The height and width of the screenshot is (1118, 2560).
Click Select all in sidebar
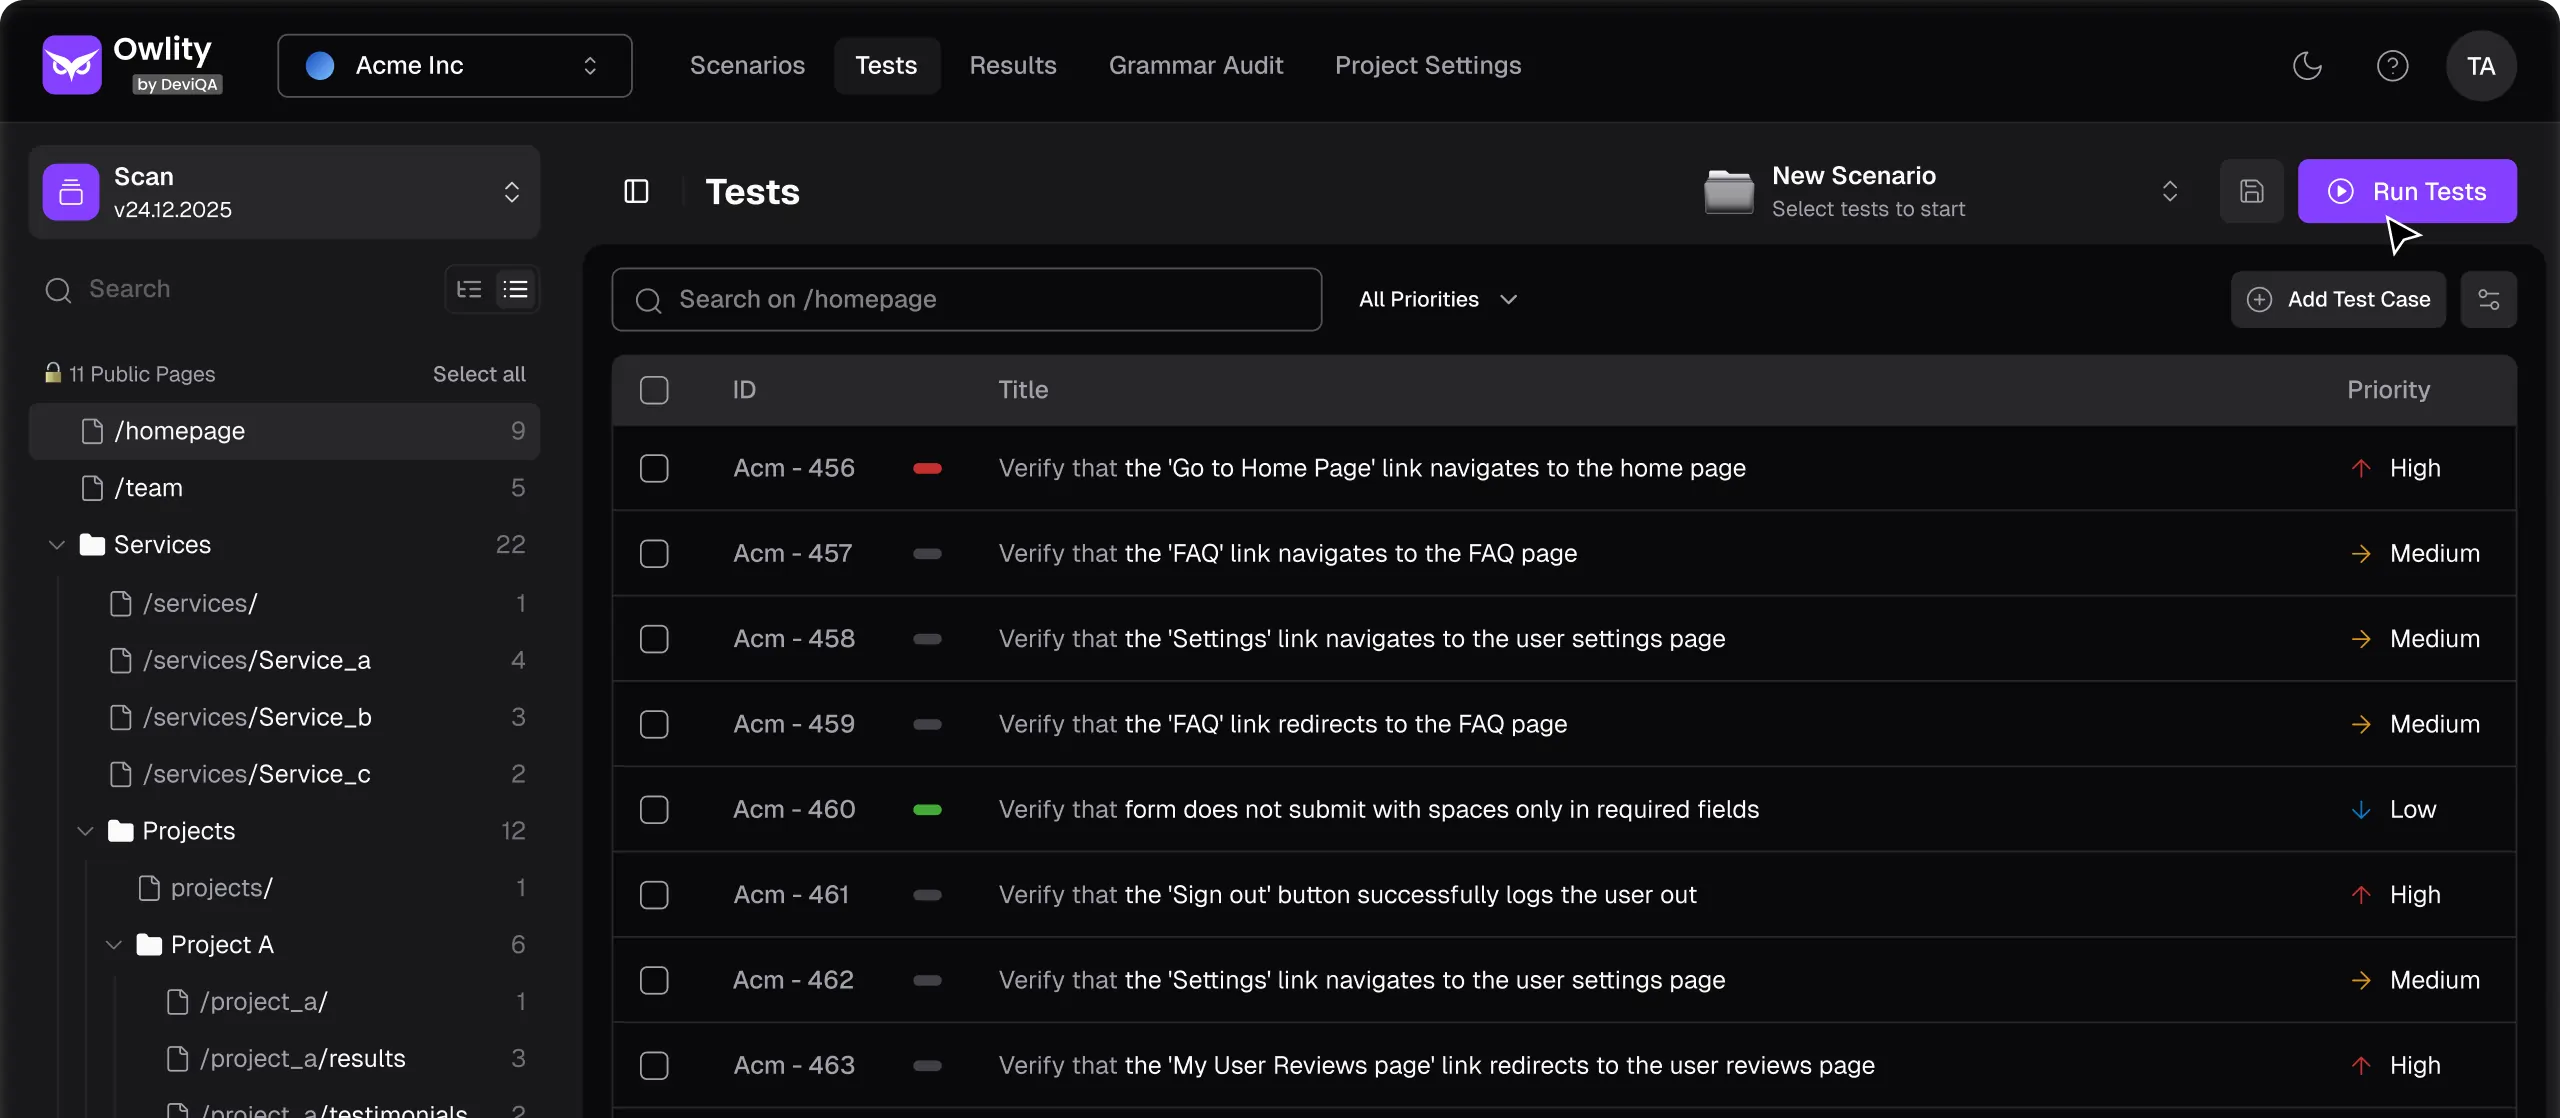click(479, 374)
